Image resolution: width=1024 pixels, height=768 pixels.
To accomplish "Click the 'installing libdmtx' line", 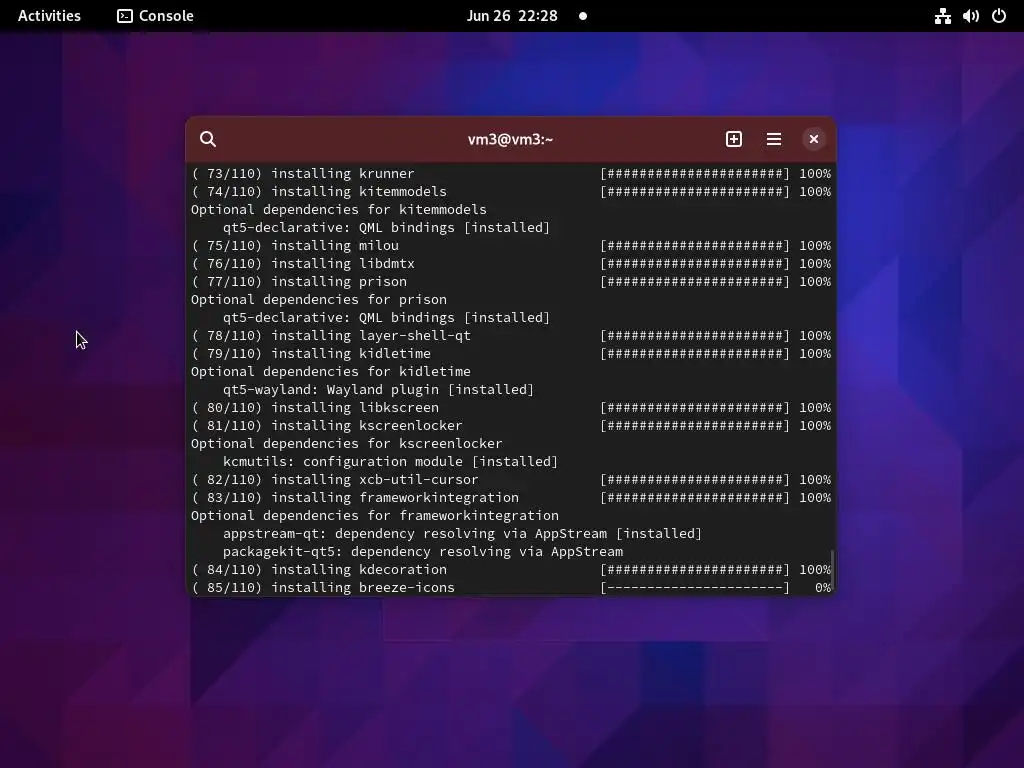I will 511,264.
